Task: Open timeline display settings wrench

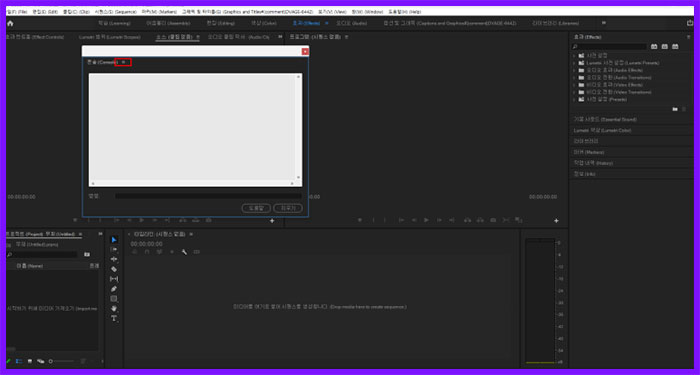Action: click(x=184, y=252)
